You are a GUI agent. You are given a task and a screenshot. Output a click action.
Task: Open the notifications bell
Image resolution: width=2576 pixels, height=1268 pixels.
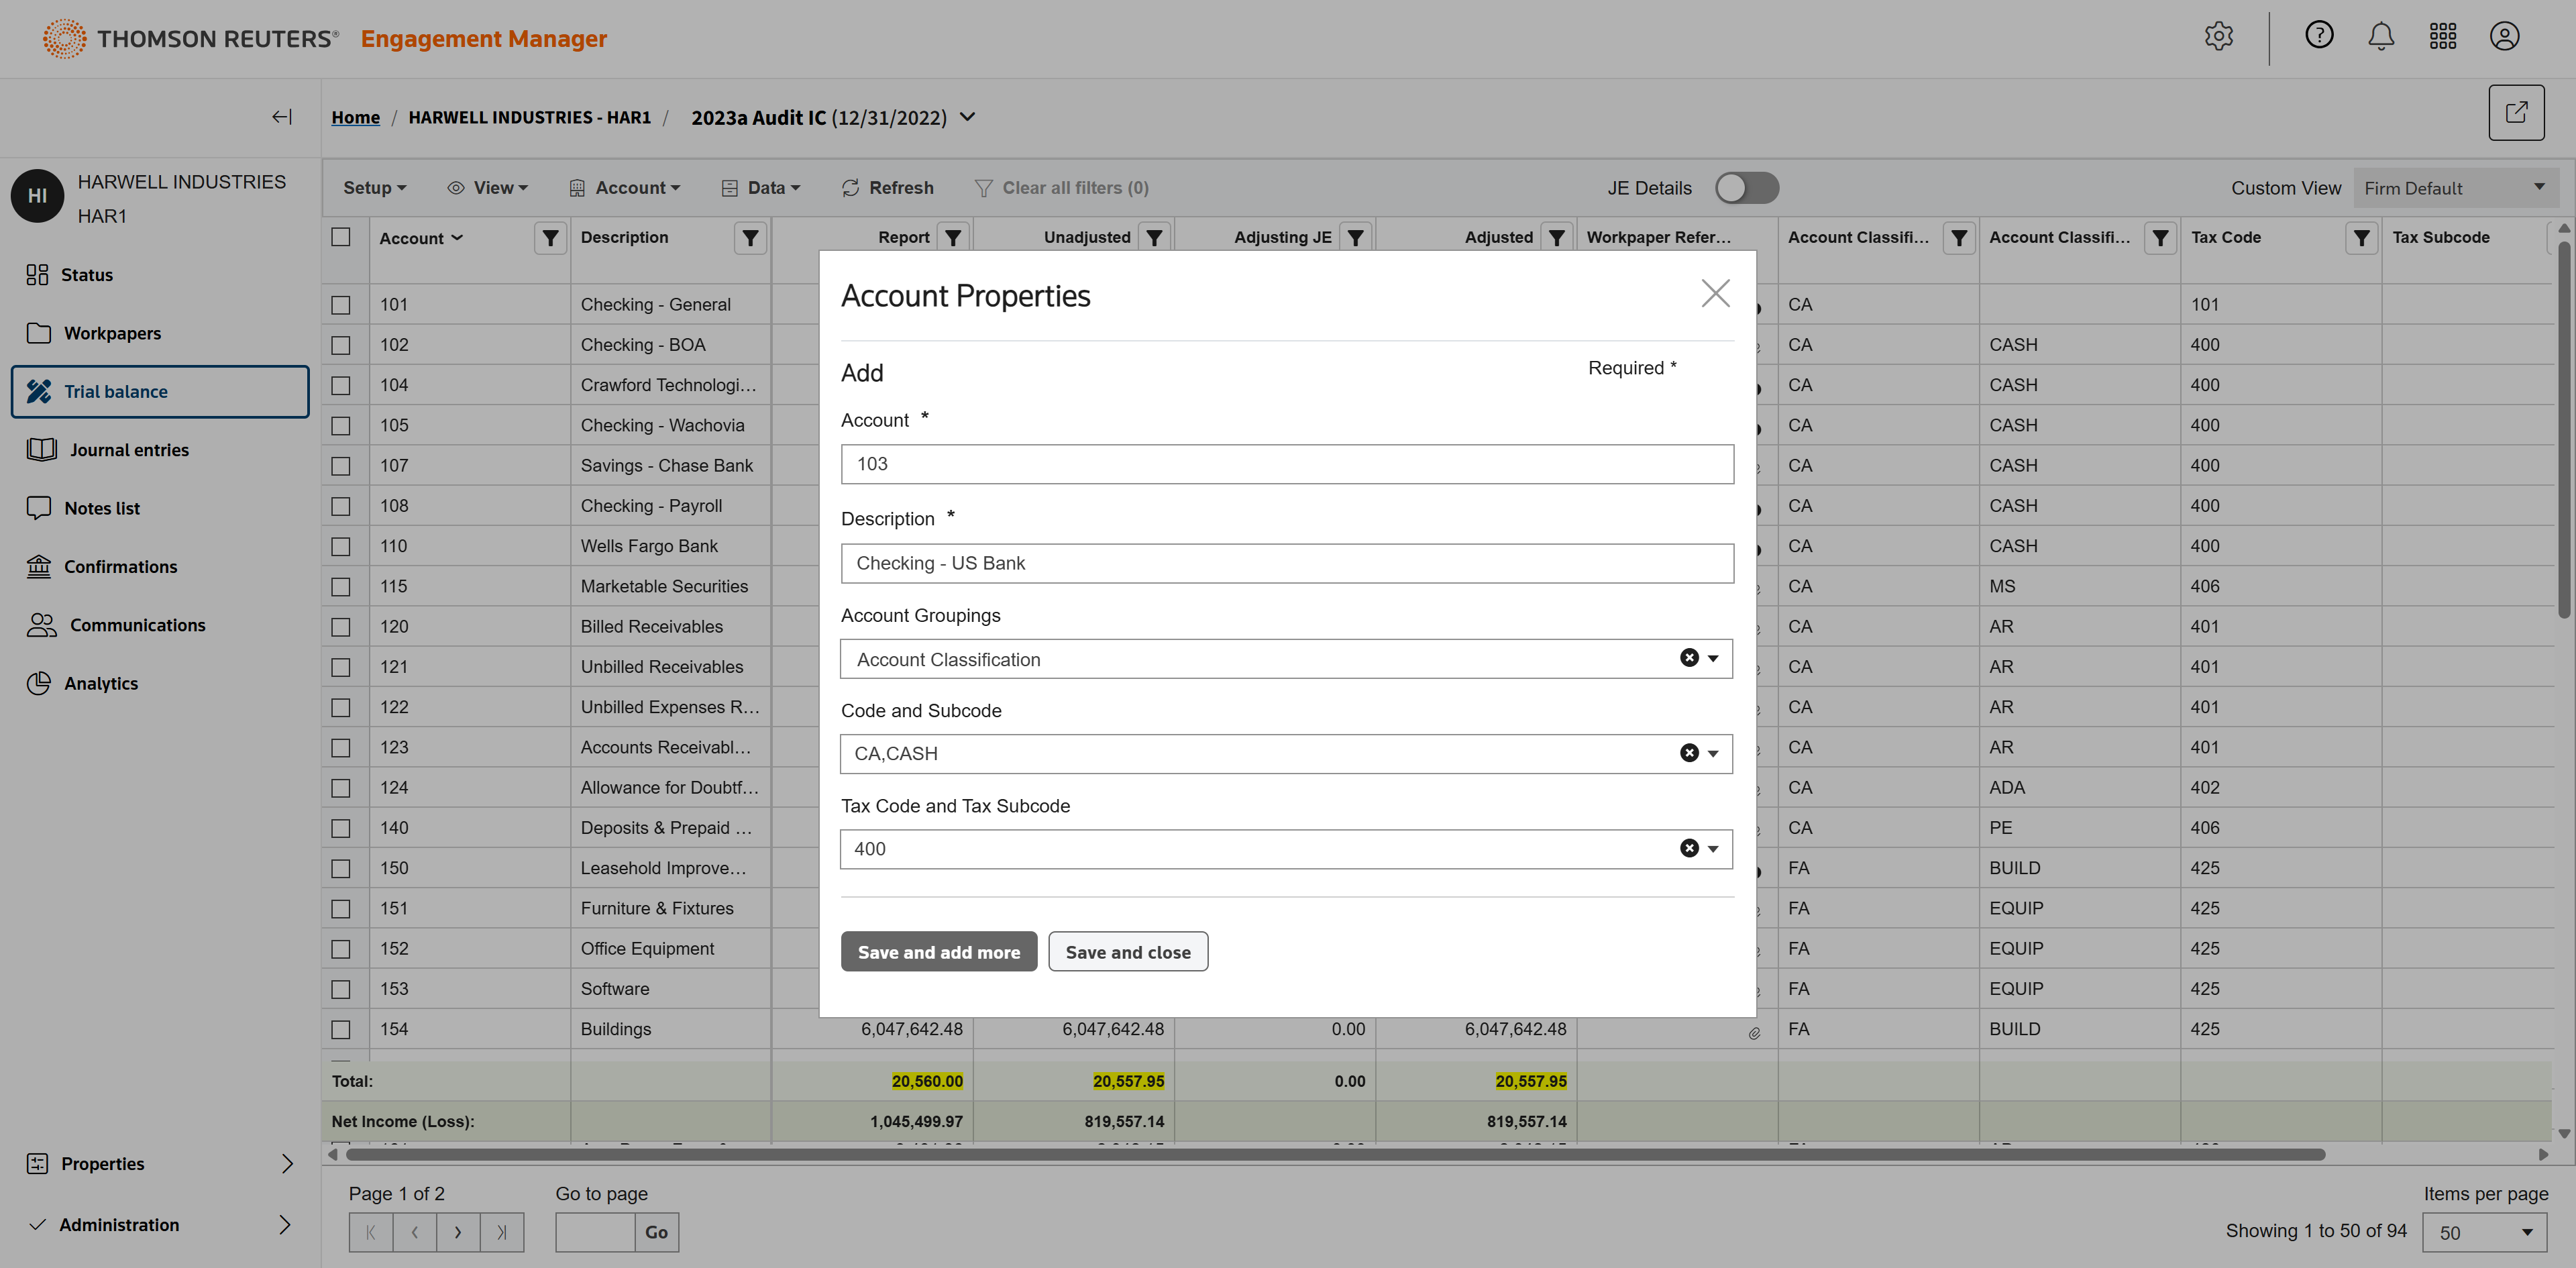[2381, 37]
